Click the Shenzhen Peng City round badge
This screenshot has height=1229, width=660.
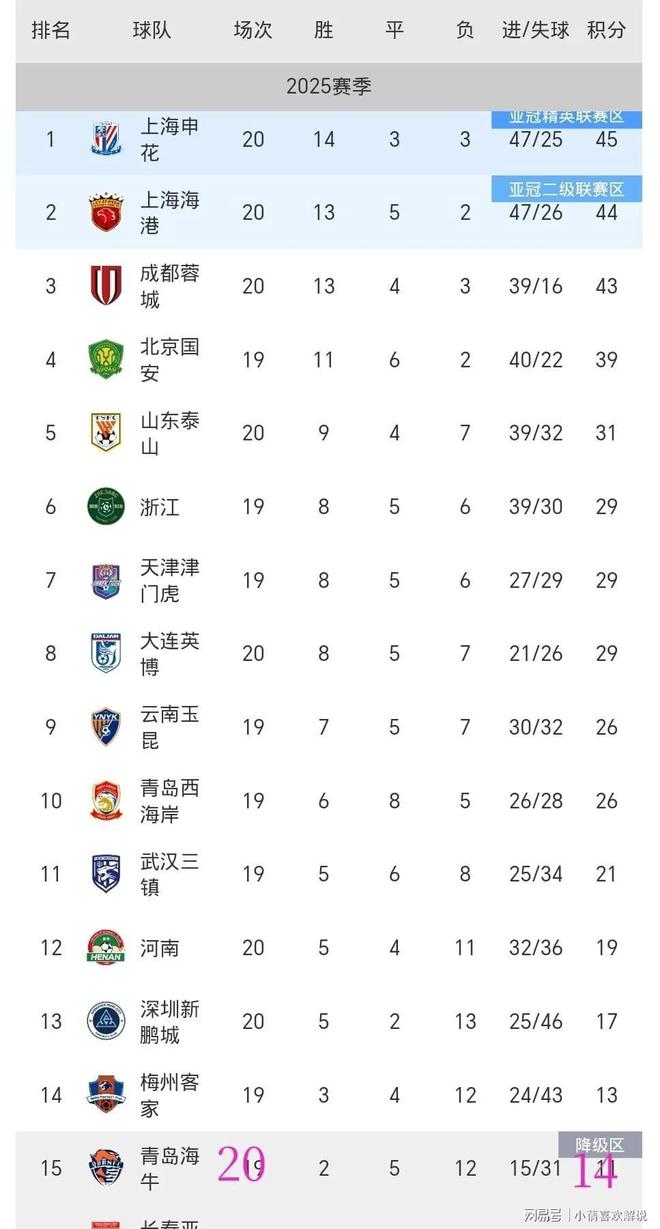[105, 1021]
